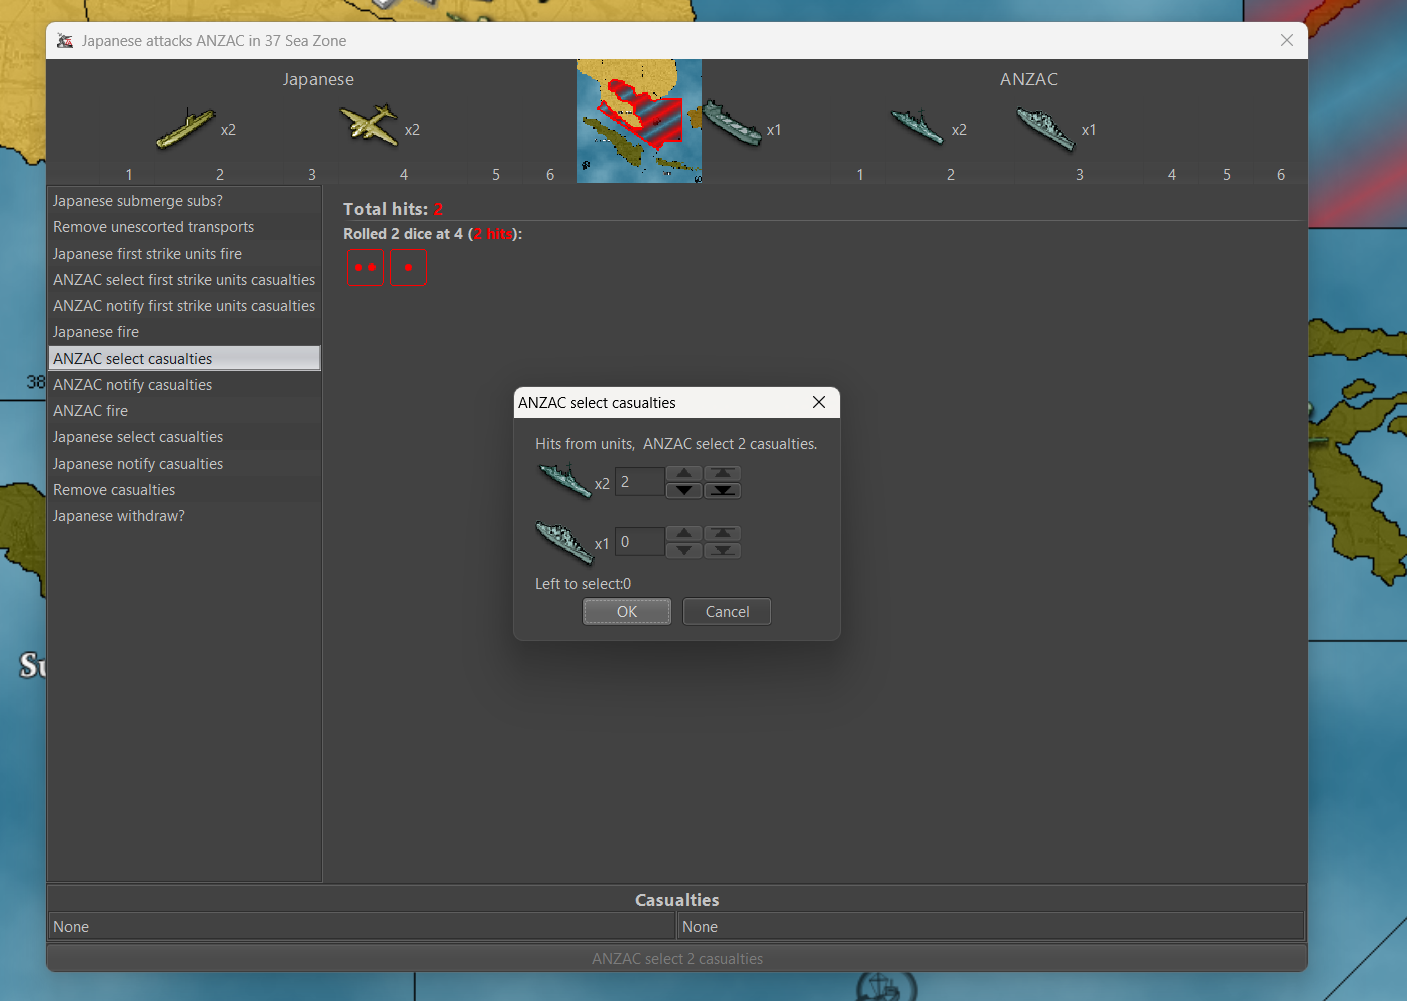1407x1001 pixels.
Task: Select 'ANZAC fire' step
Action: pyautogui.click(x=184, y=411)
